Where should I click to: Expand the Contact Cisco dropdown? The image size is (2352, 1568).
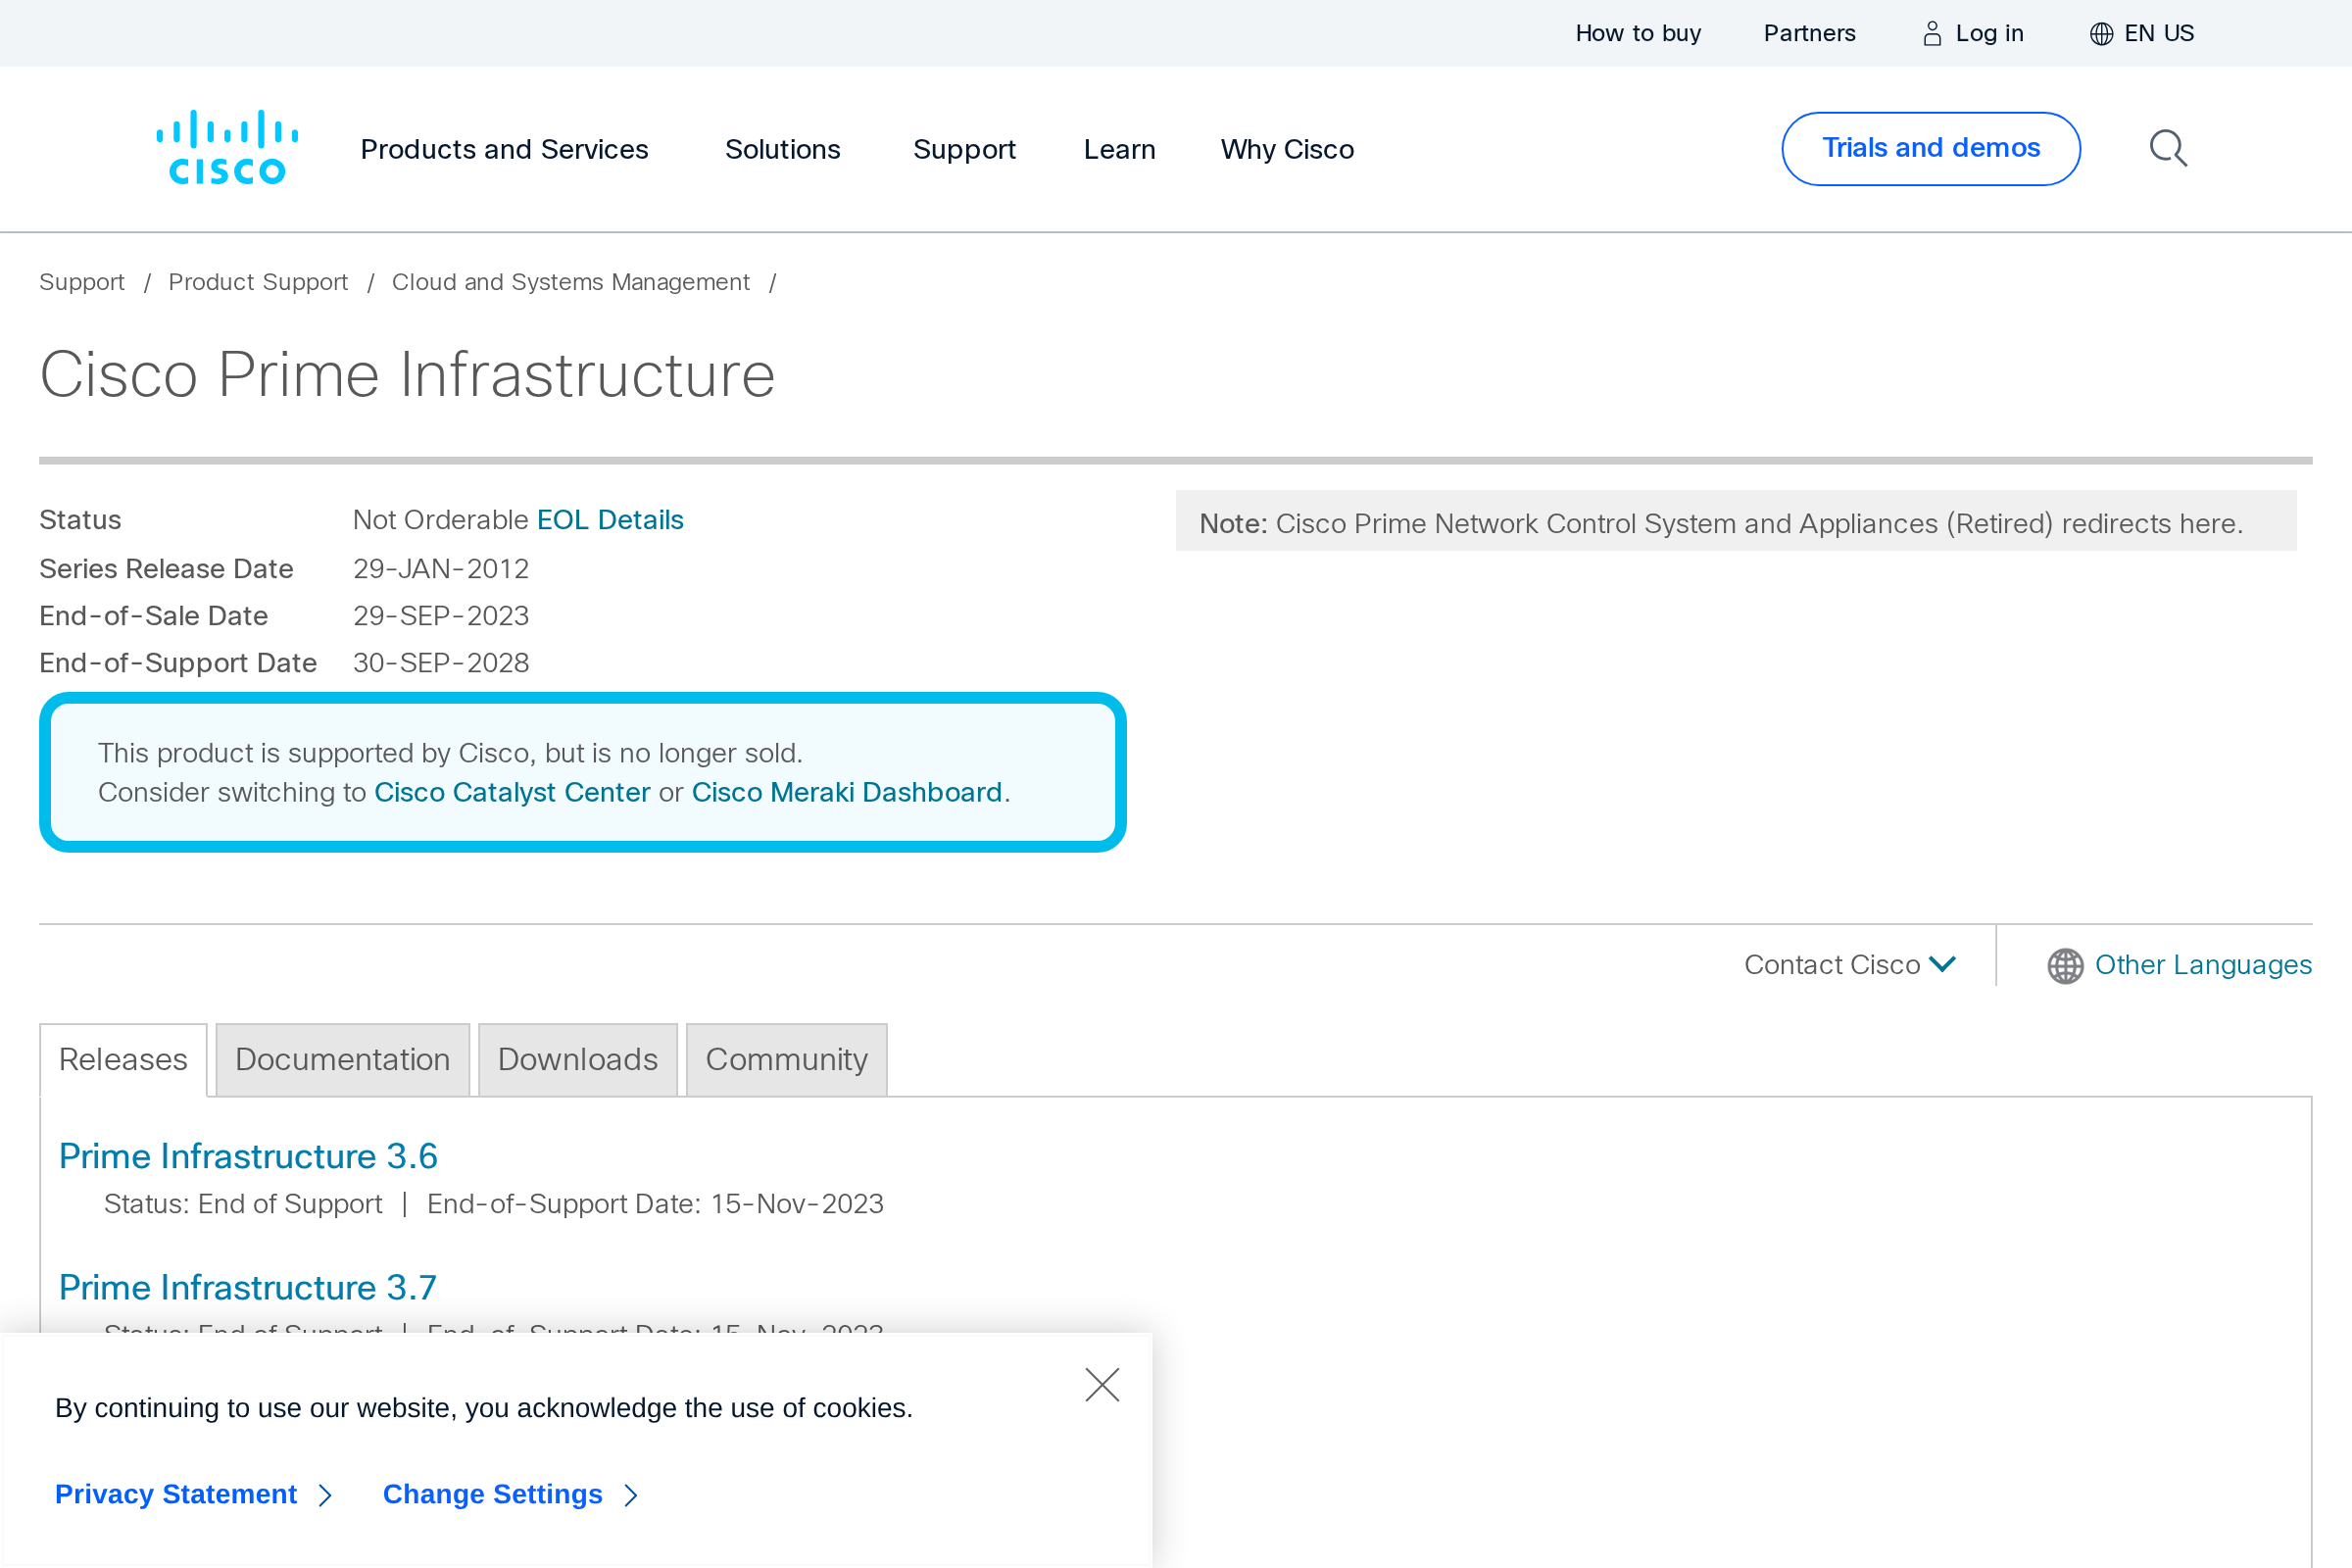(1848, 964)
